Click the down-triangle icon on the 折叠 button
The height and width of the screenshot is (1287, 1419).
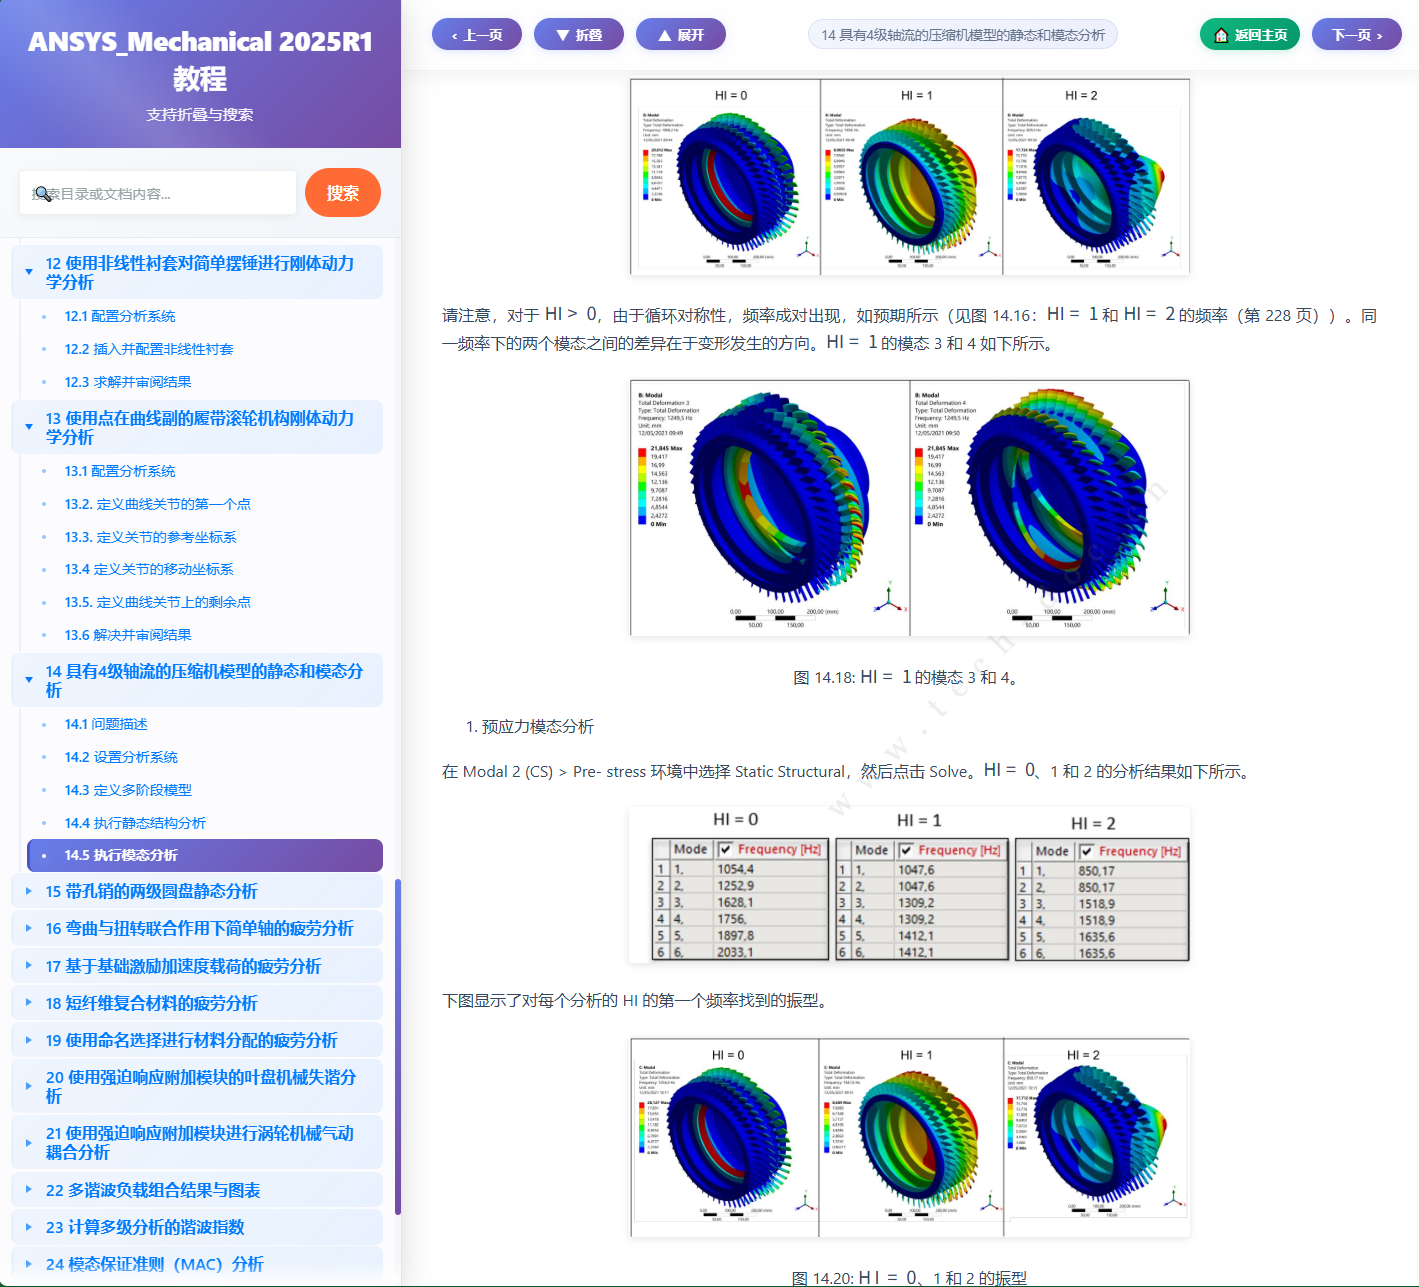(561, 33)
